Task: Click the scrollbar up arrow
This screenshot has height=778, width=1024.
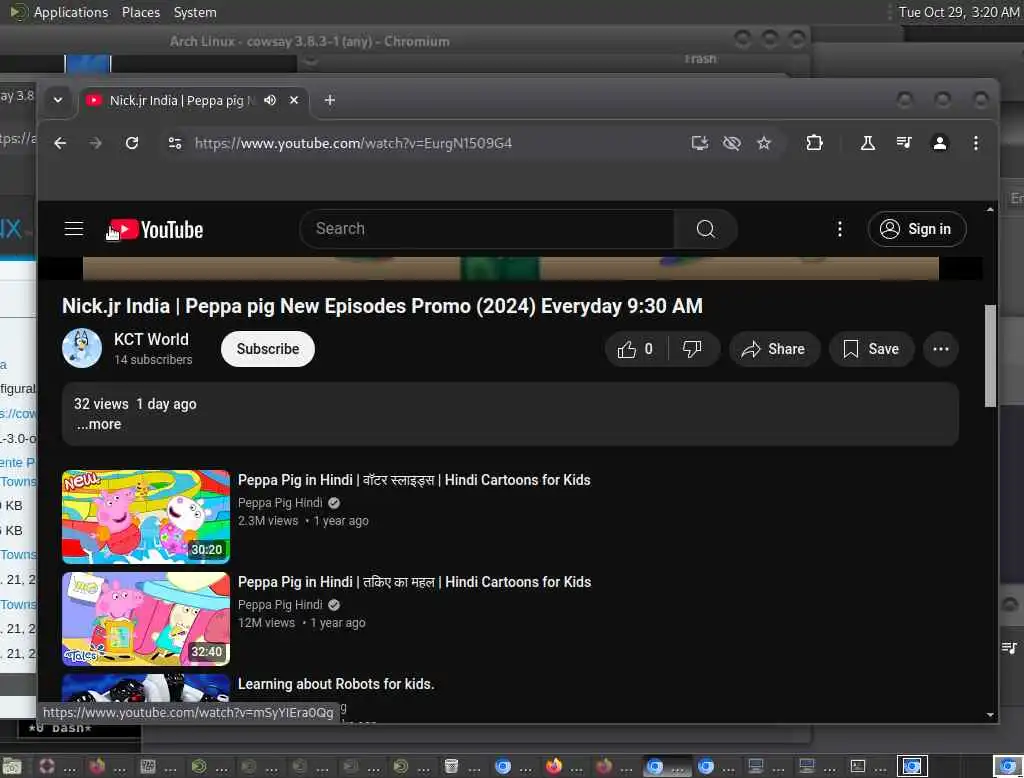Action: [x=990, y=210]
